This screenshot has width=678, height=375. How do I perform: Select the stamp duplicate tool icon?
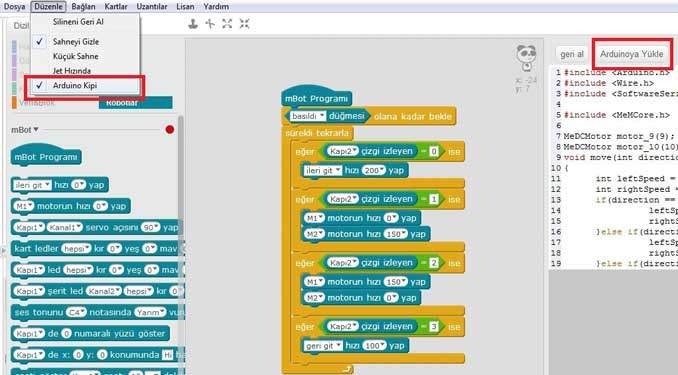(x=193, y=24)
